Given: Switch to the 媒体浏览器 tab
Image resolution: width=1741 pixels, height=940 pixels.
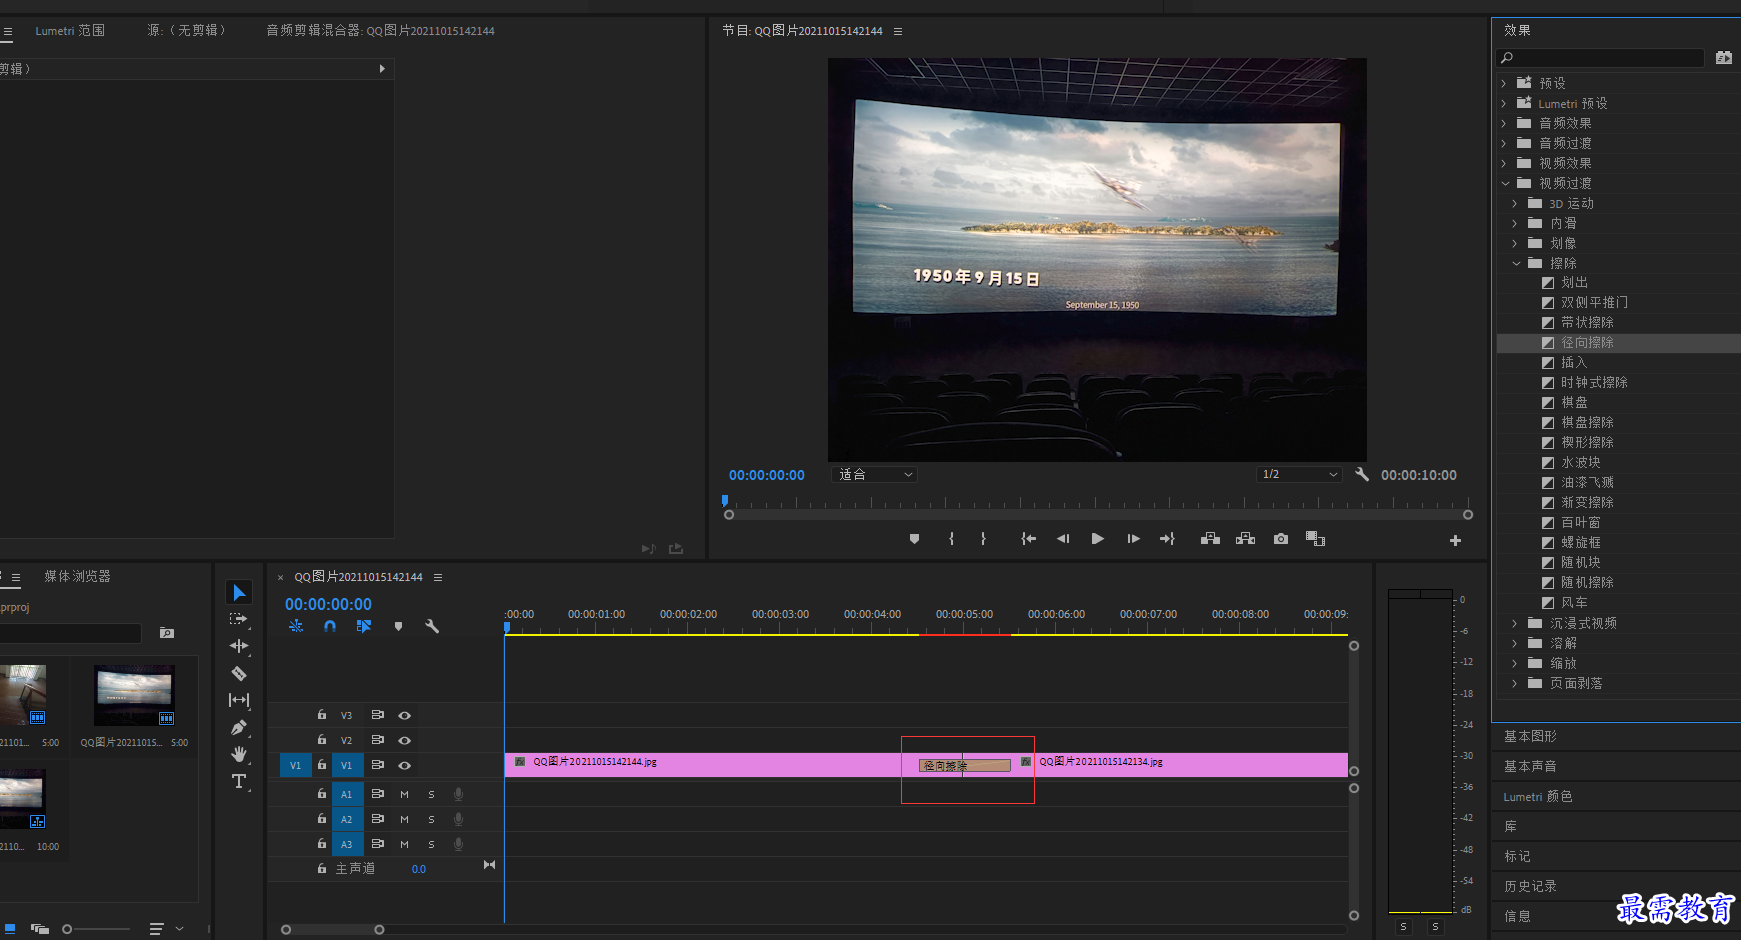Looking at the screenshot, I should (77, 576).
